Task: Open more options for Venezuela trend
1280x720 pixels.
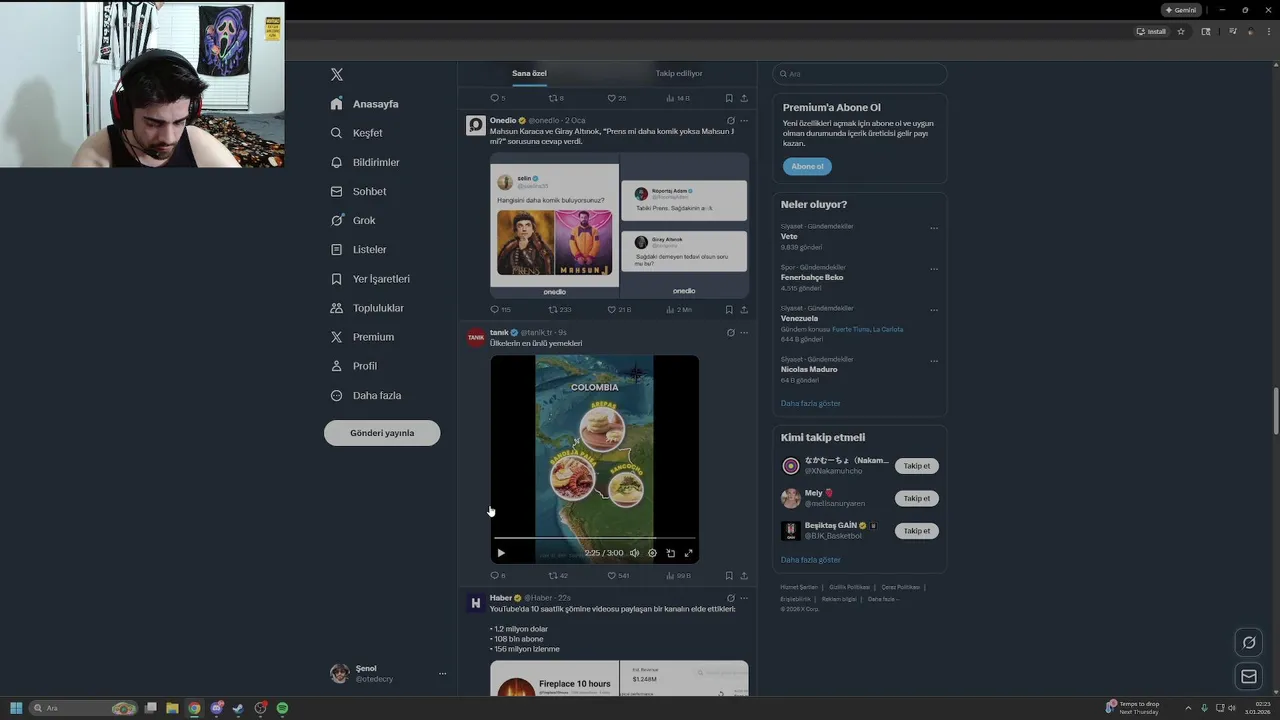Action: tap(934, 310)
